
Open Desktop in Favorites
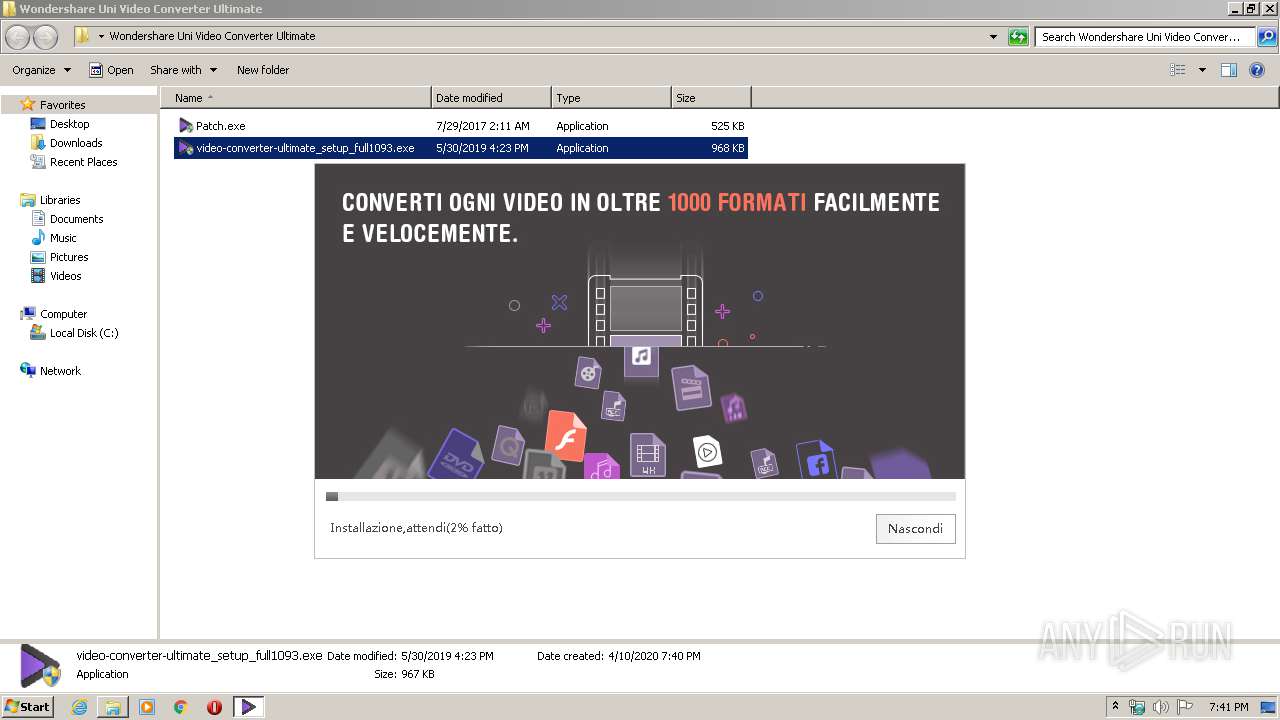tap(69, 124)
